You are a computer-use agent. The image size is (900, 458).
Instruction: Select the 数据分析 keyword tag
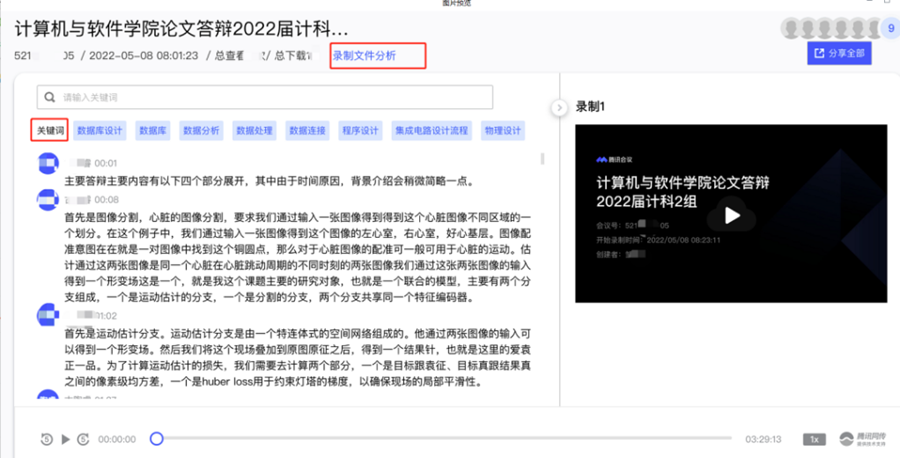[204, 130]
